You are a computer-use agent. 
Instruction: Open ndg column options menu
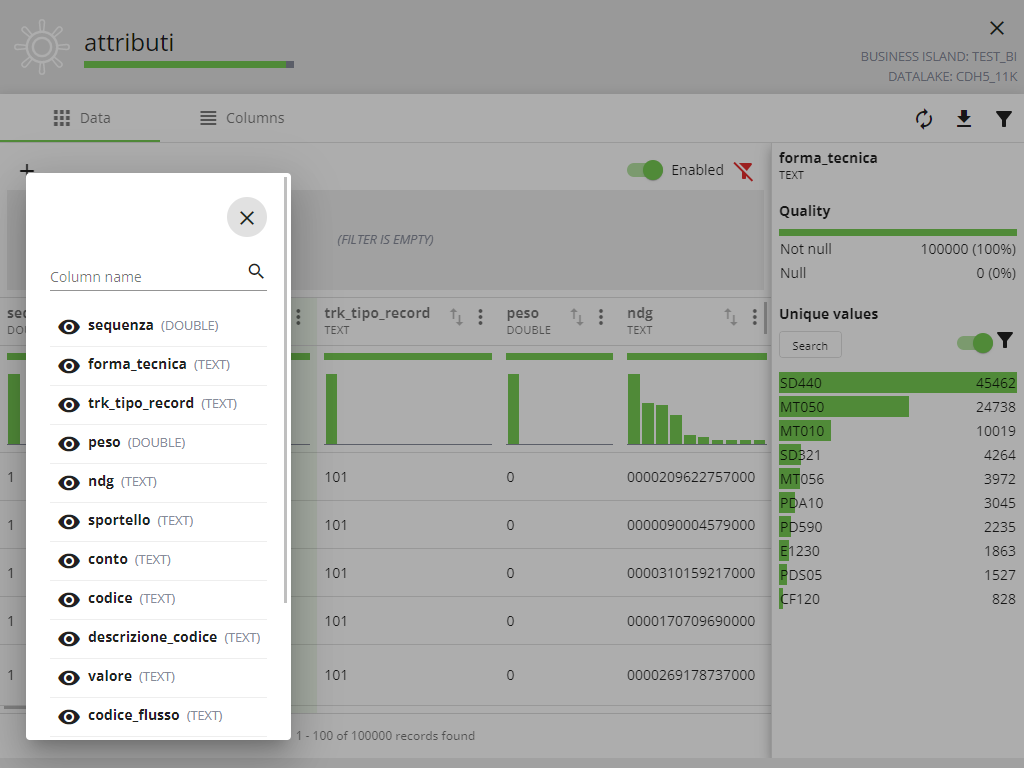tap(754, 317)
